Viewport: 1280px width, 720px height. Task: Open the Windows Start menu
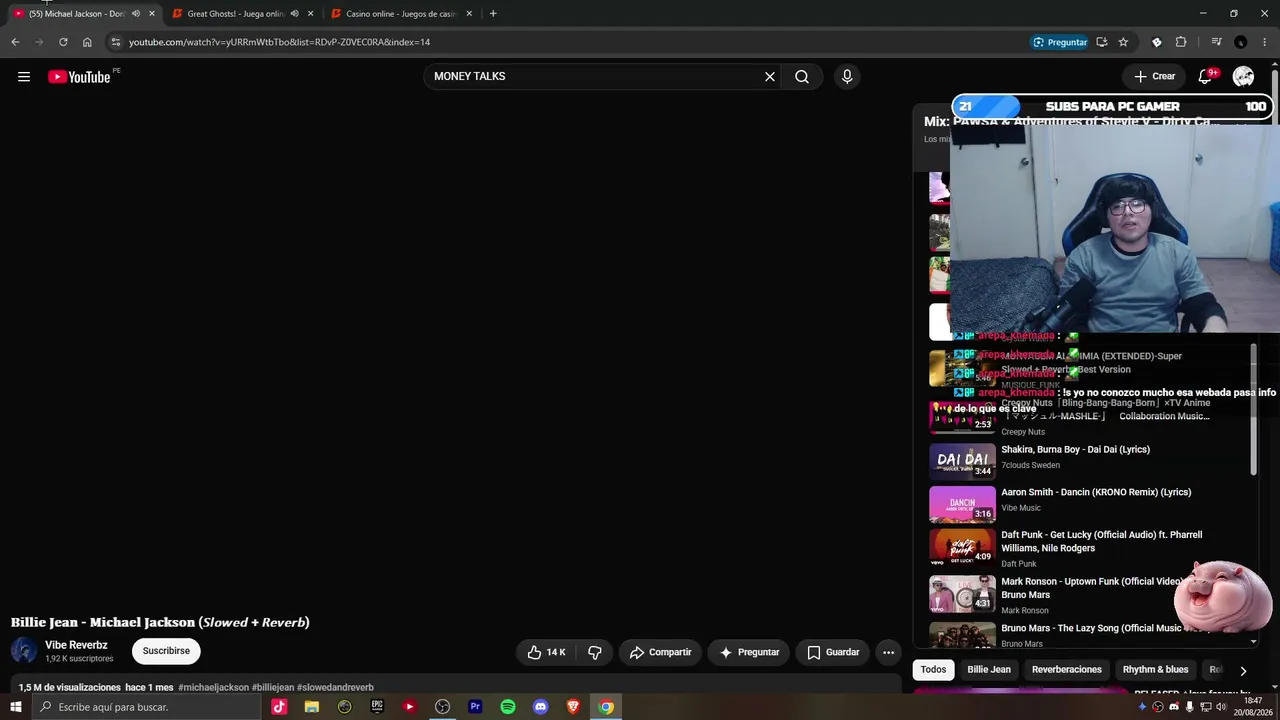point(15,707)
